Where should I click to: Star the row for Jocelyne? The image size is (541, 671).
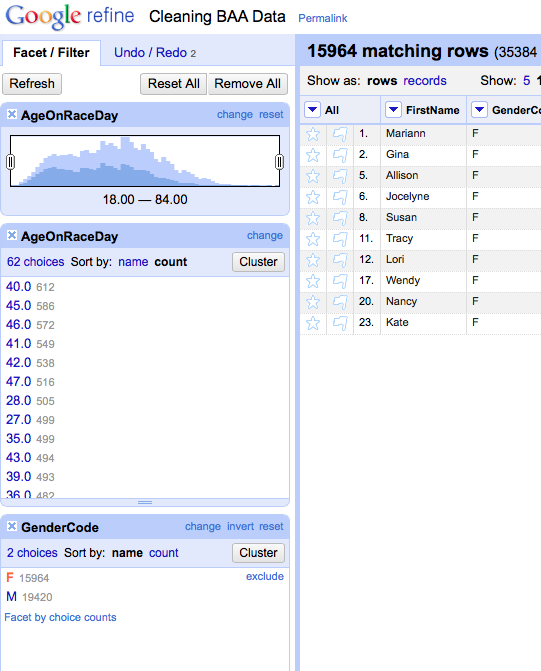coord(313,197)
